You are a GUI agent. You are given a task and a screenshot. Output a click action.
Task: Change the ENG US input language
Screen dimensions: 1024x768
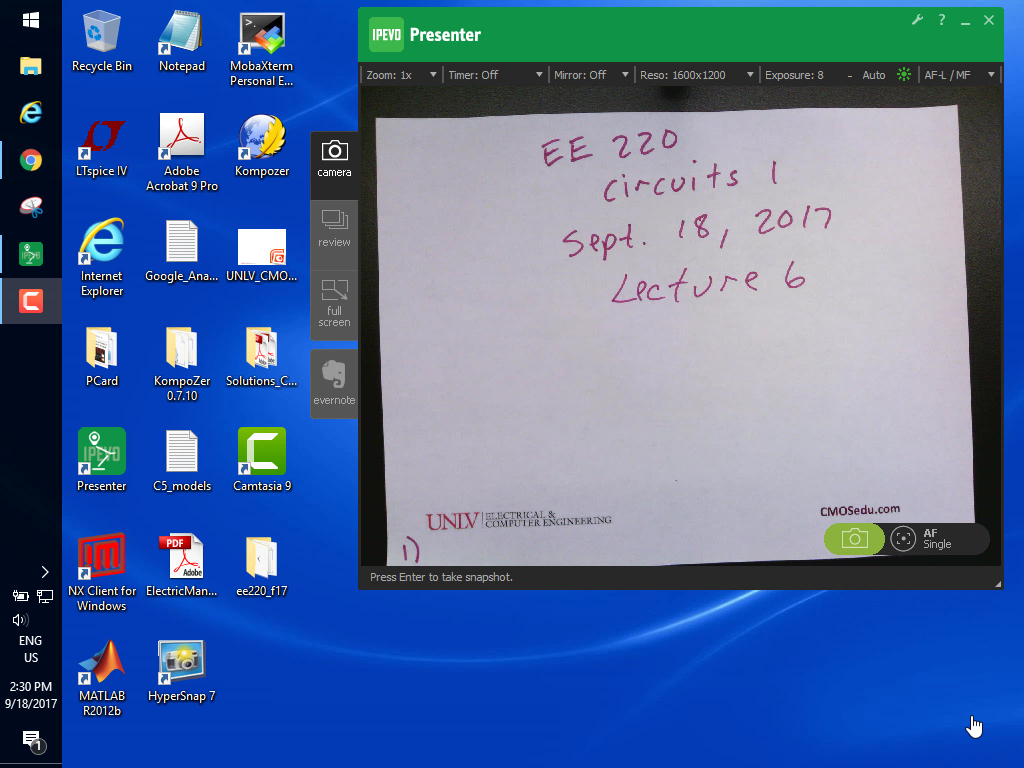click(31, 649)
